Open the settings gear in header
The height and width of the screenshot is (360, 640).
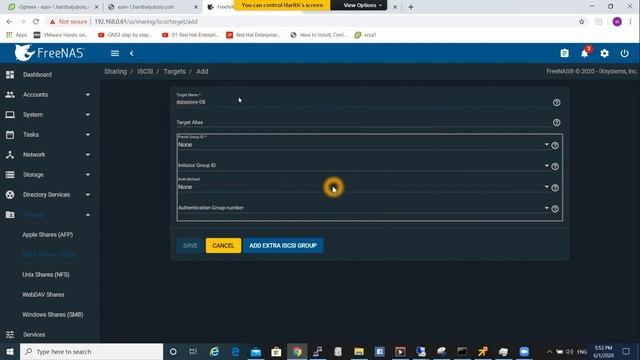(604, 53)
